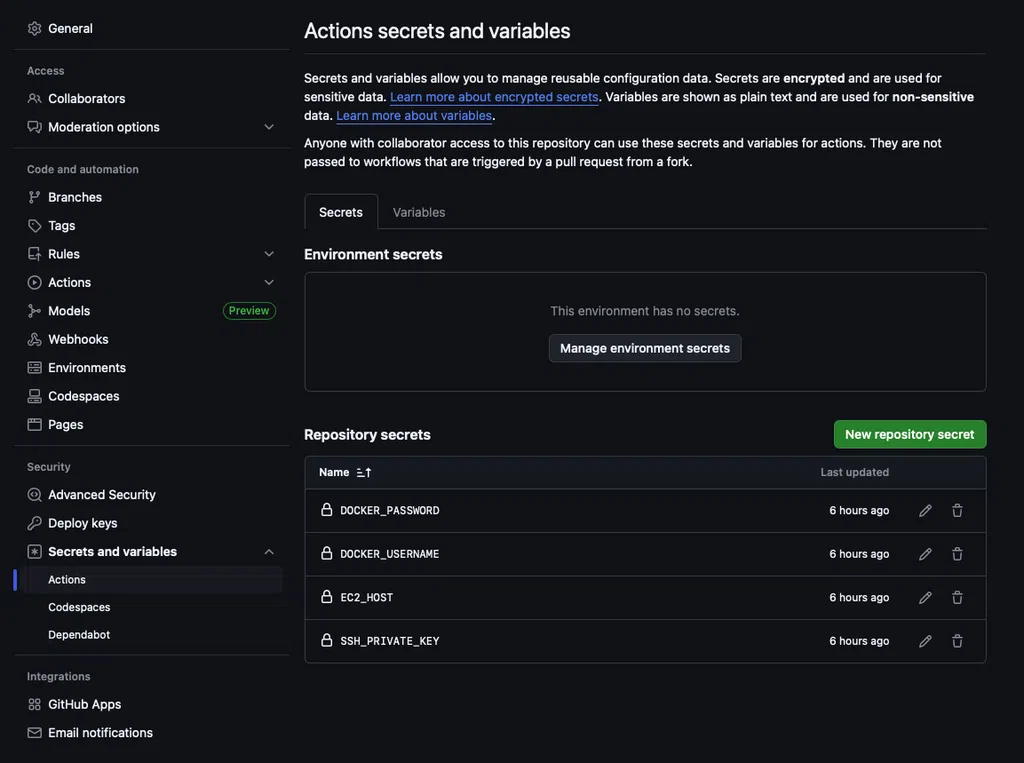Click the people icon beside Collaborators
Viewport: 1024px width, 763px height.
[x=35, y=99]
